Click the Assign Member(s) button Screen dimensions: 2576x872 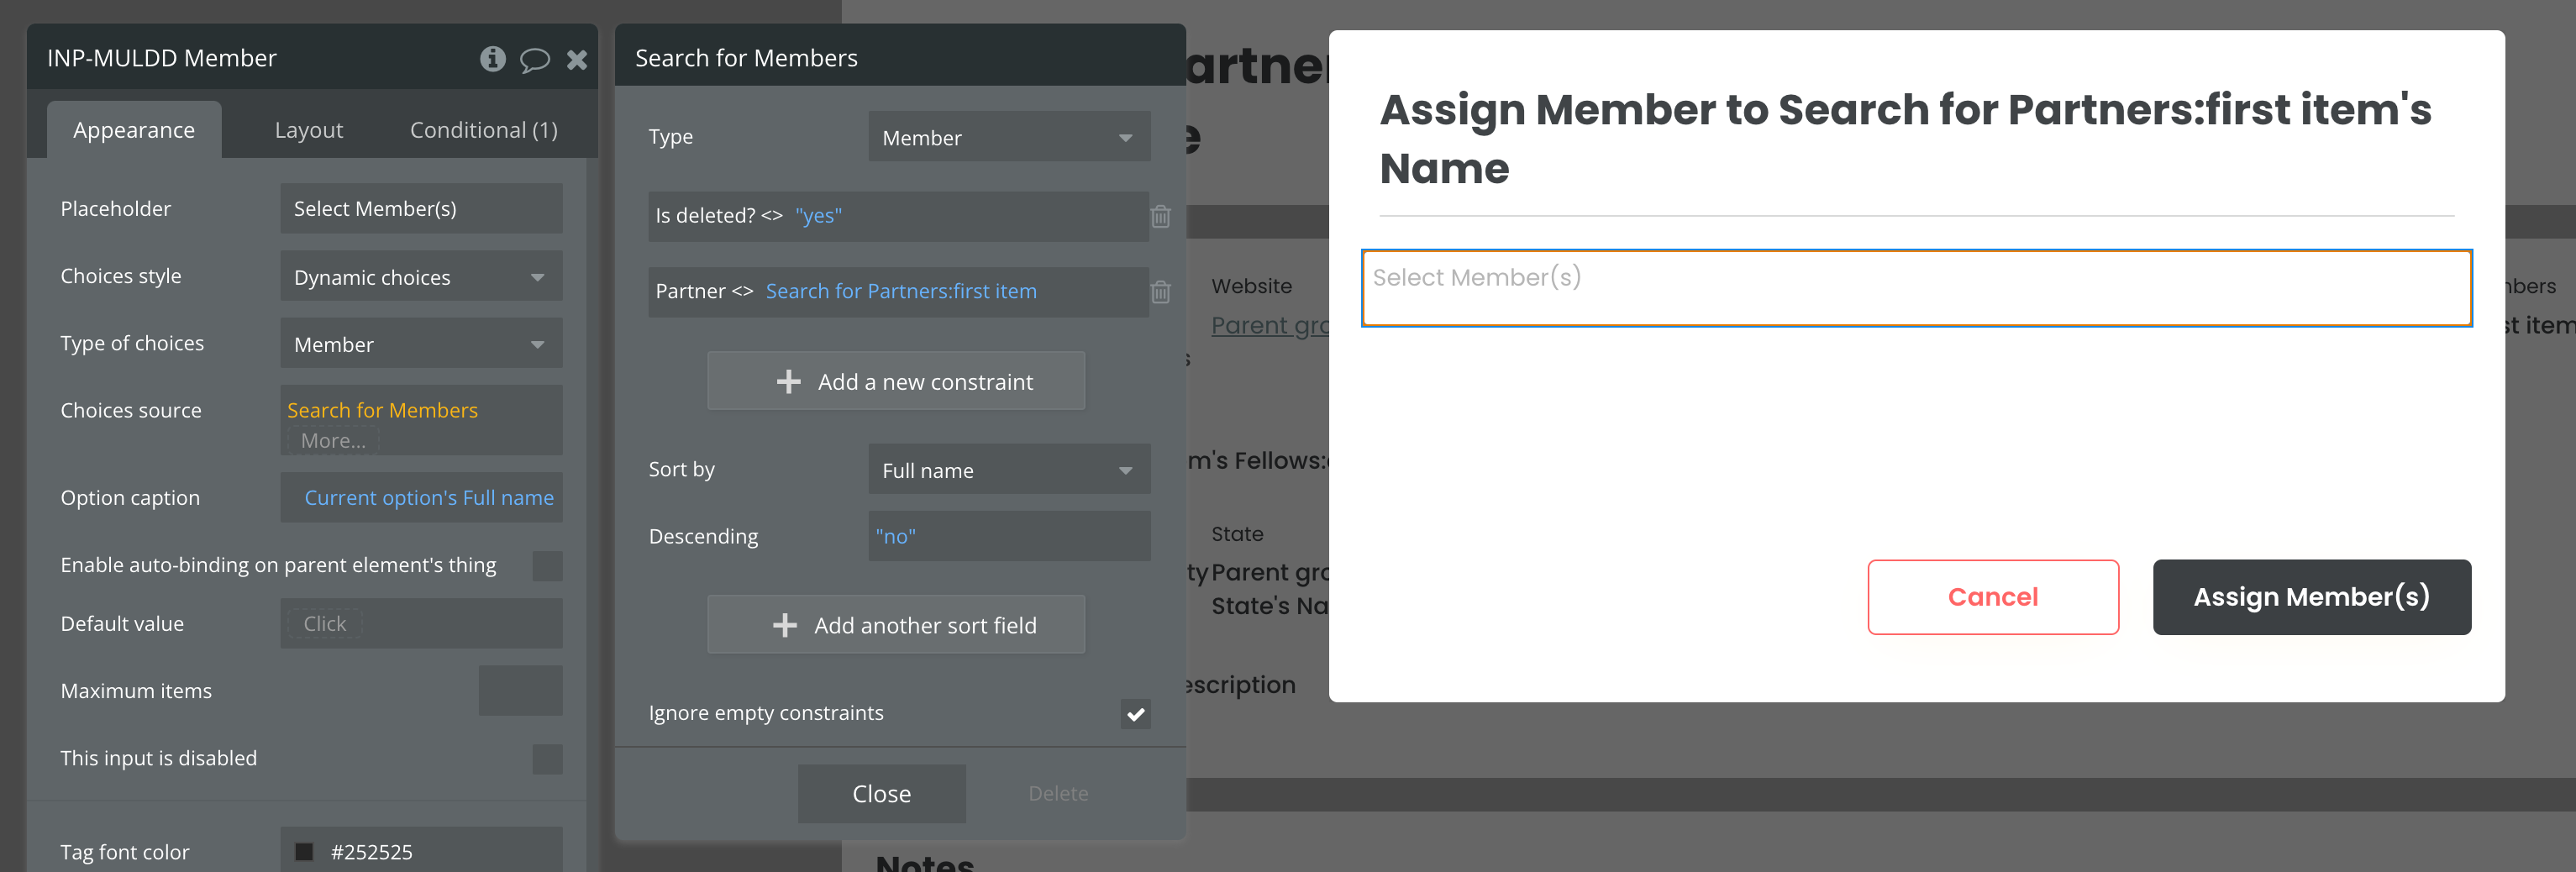[2311, 597]
